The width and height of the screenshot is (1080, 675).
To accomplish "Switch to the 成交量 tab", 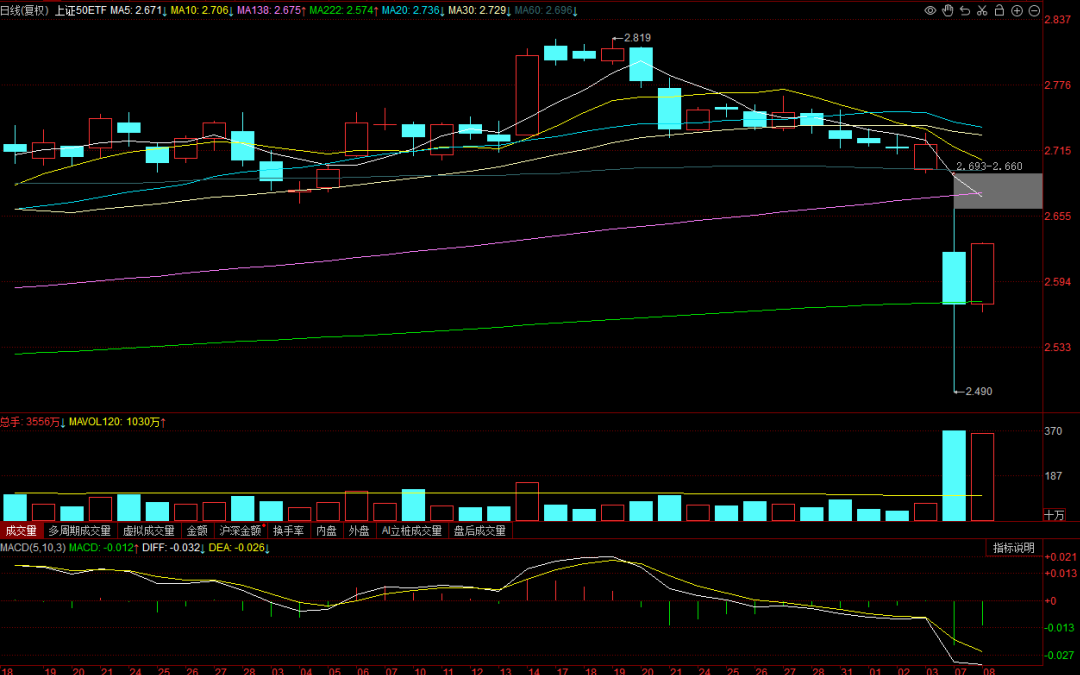I will pyautogui.click(x=21, y=530).
